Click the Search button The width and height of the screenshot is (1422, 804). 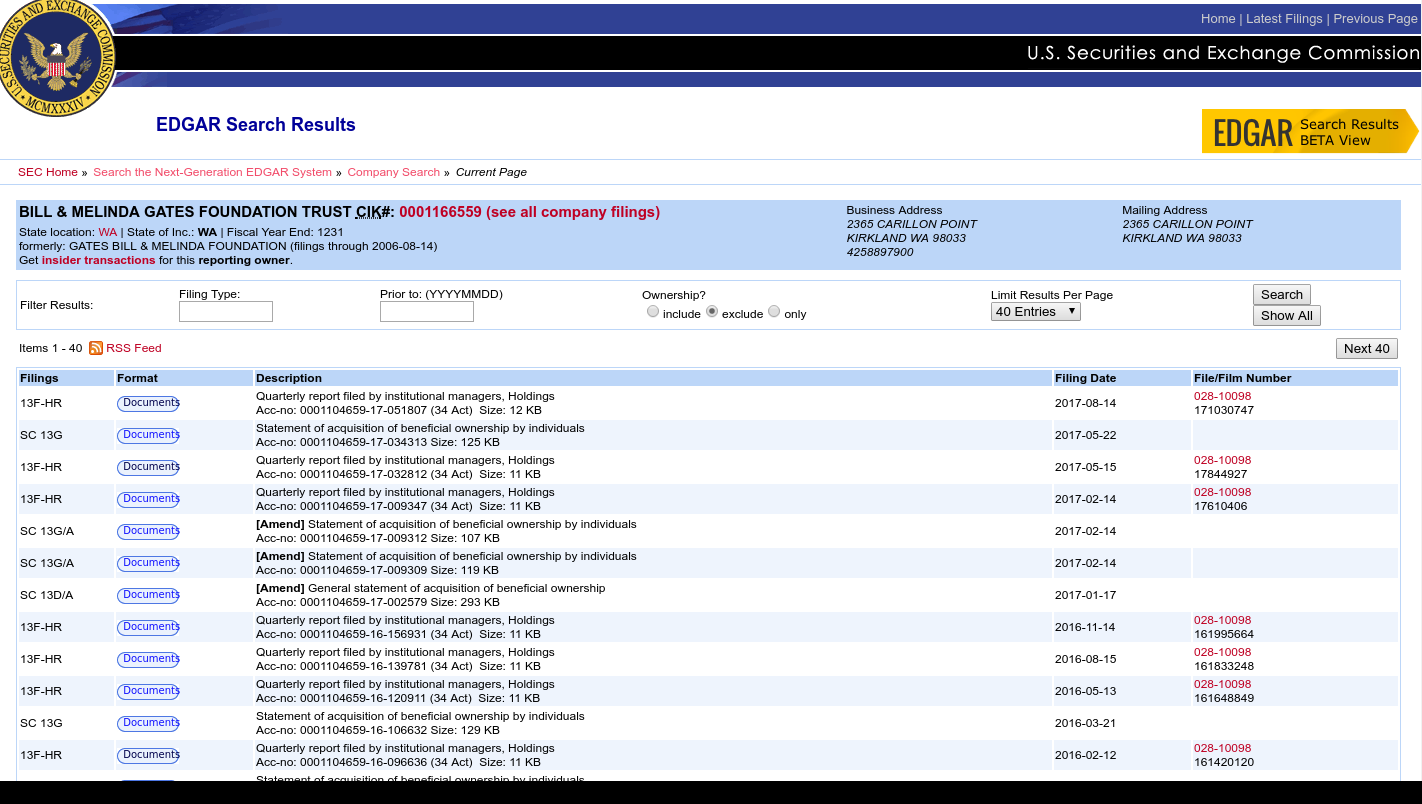(x=1282, y=295)
